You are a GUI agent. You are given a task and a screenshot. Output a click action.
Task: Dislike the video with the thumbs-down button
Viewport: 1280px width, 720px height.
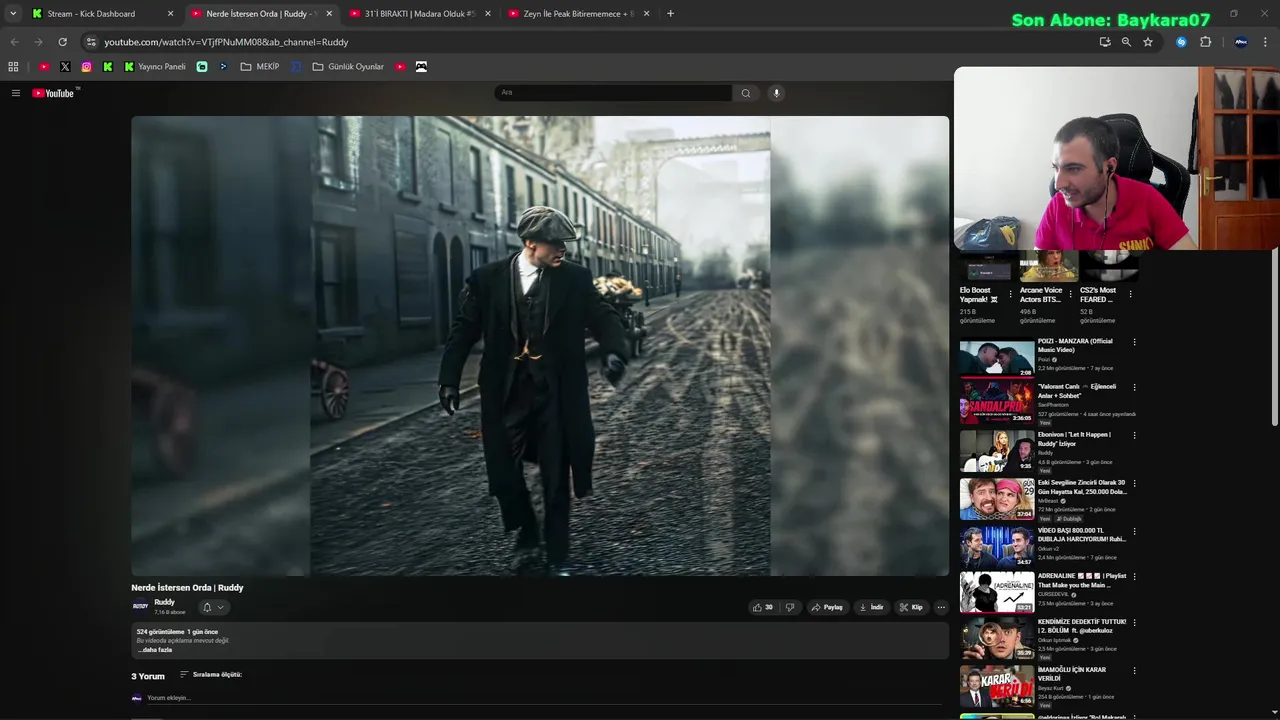pos(790,607)
